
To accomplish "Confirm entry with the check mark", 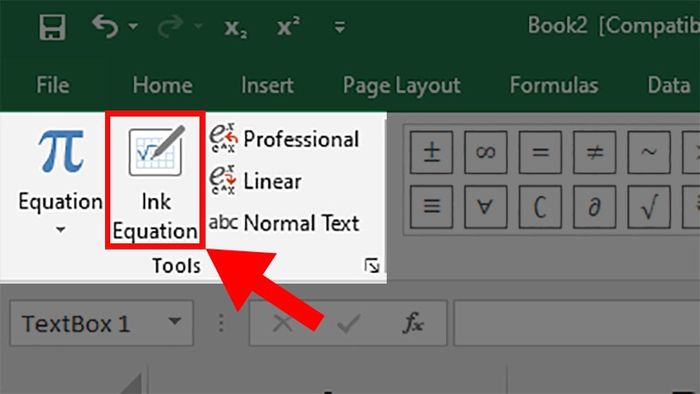I will click(349, 323).
